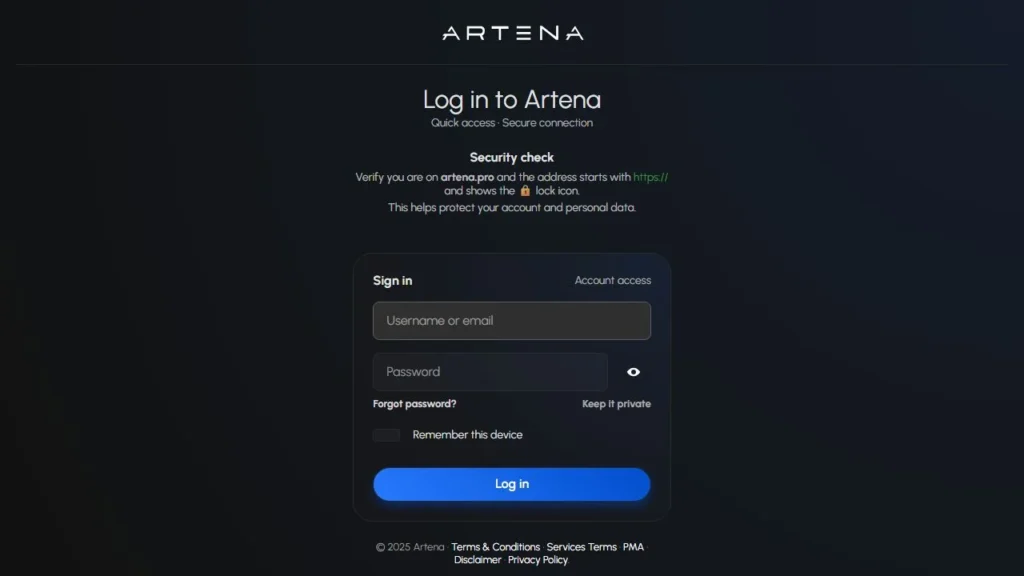Open the Services Terms link
1024x576 pixels.
(x=581, y=547)
